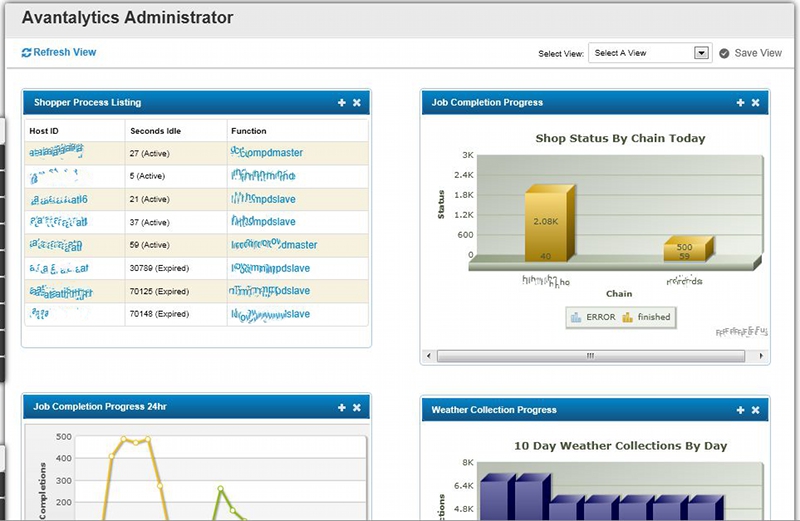800x521 pixels.
Task: Click chart scrollbar left arrow
Action: 429,356
